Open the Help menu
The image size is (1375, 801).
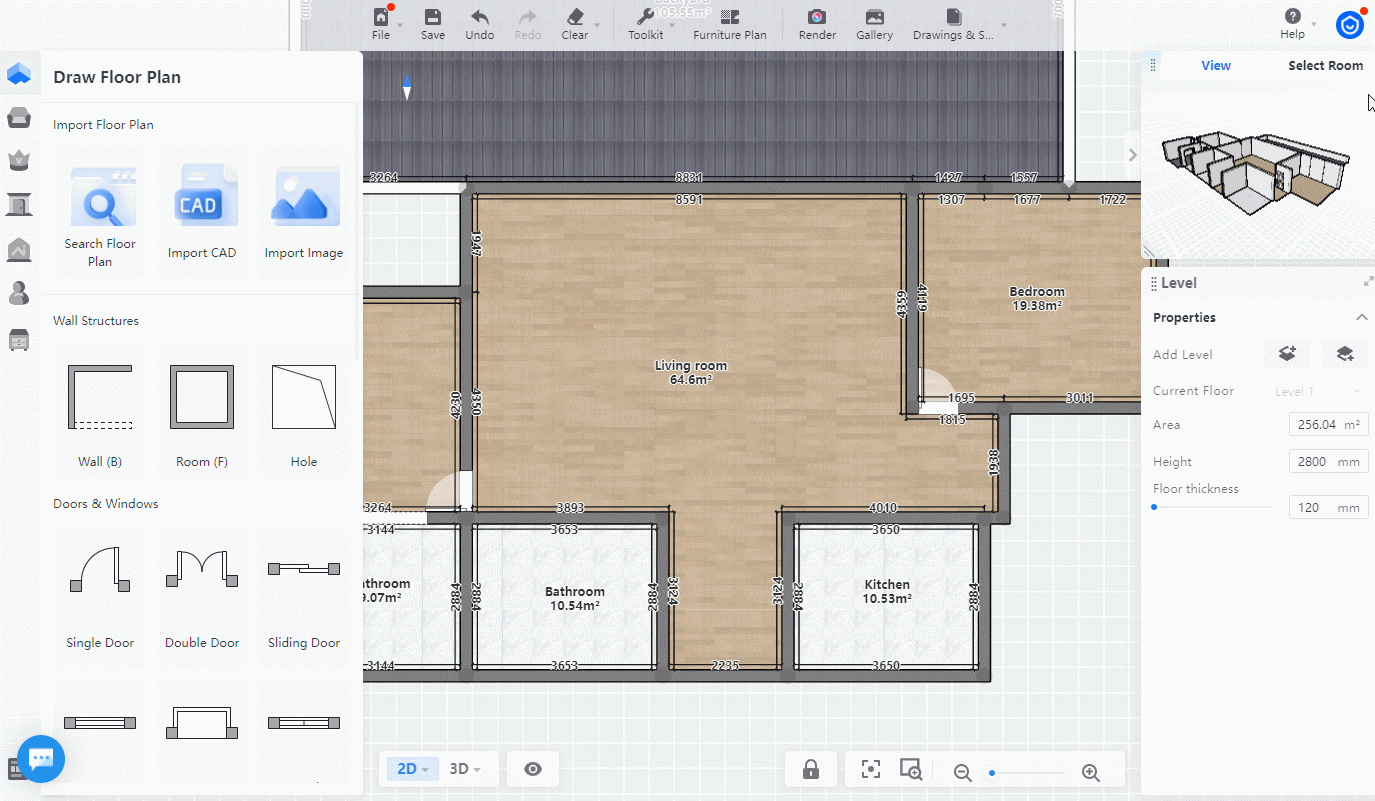click(x=1293, y=24)
